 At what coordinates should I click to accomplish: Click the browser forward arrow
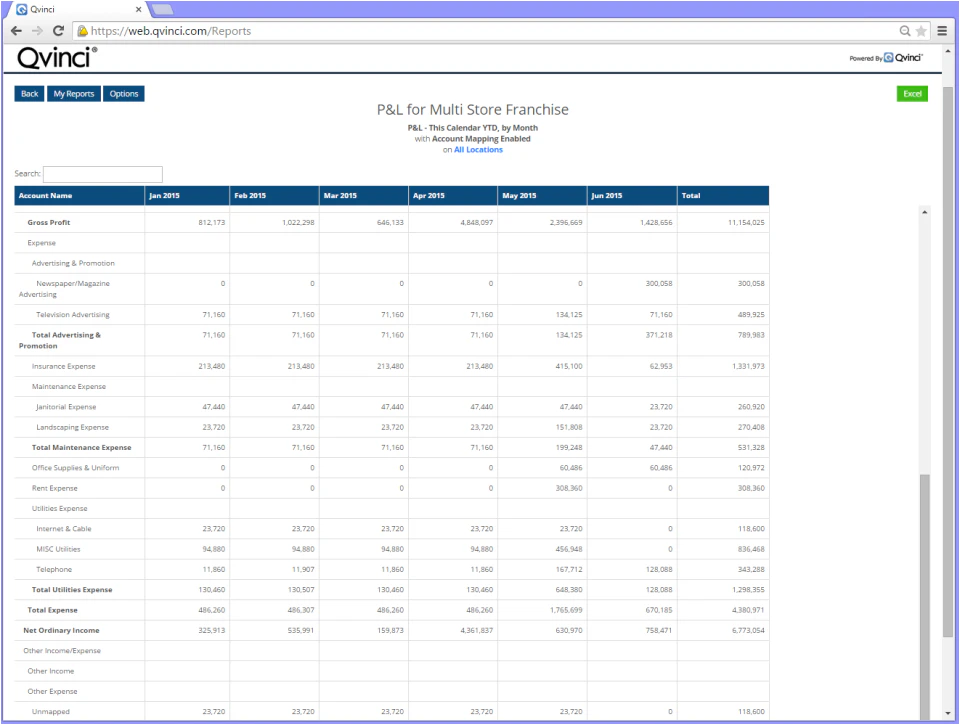click(37, 31)
